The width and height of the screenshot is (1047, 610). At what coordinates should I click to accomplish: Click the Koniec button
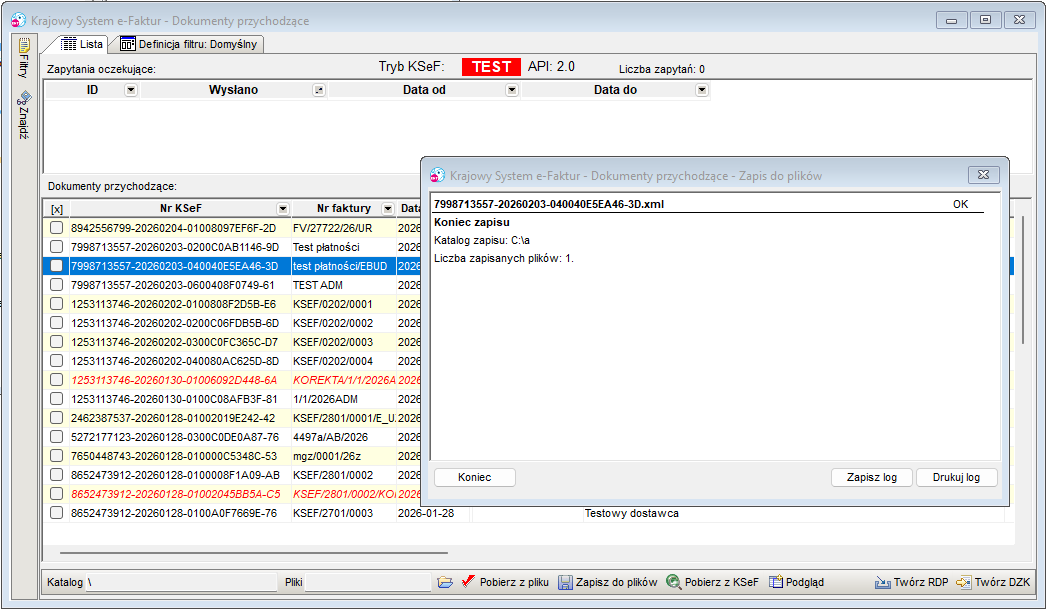tap(475, 477)
